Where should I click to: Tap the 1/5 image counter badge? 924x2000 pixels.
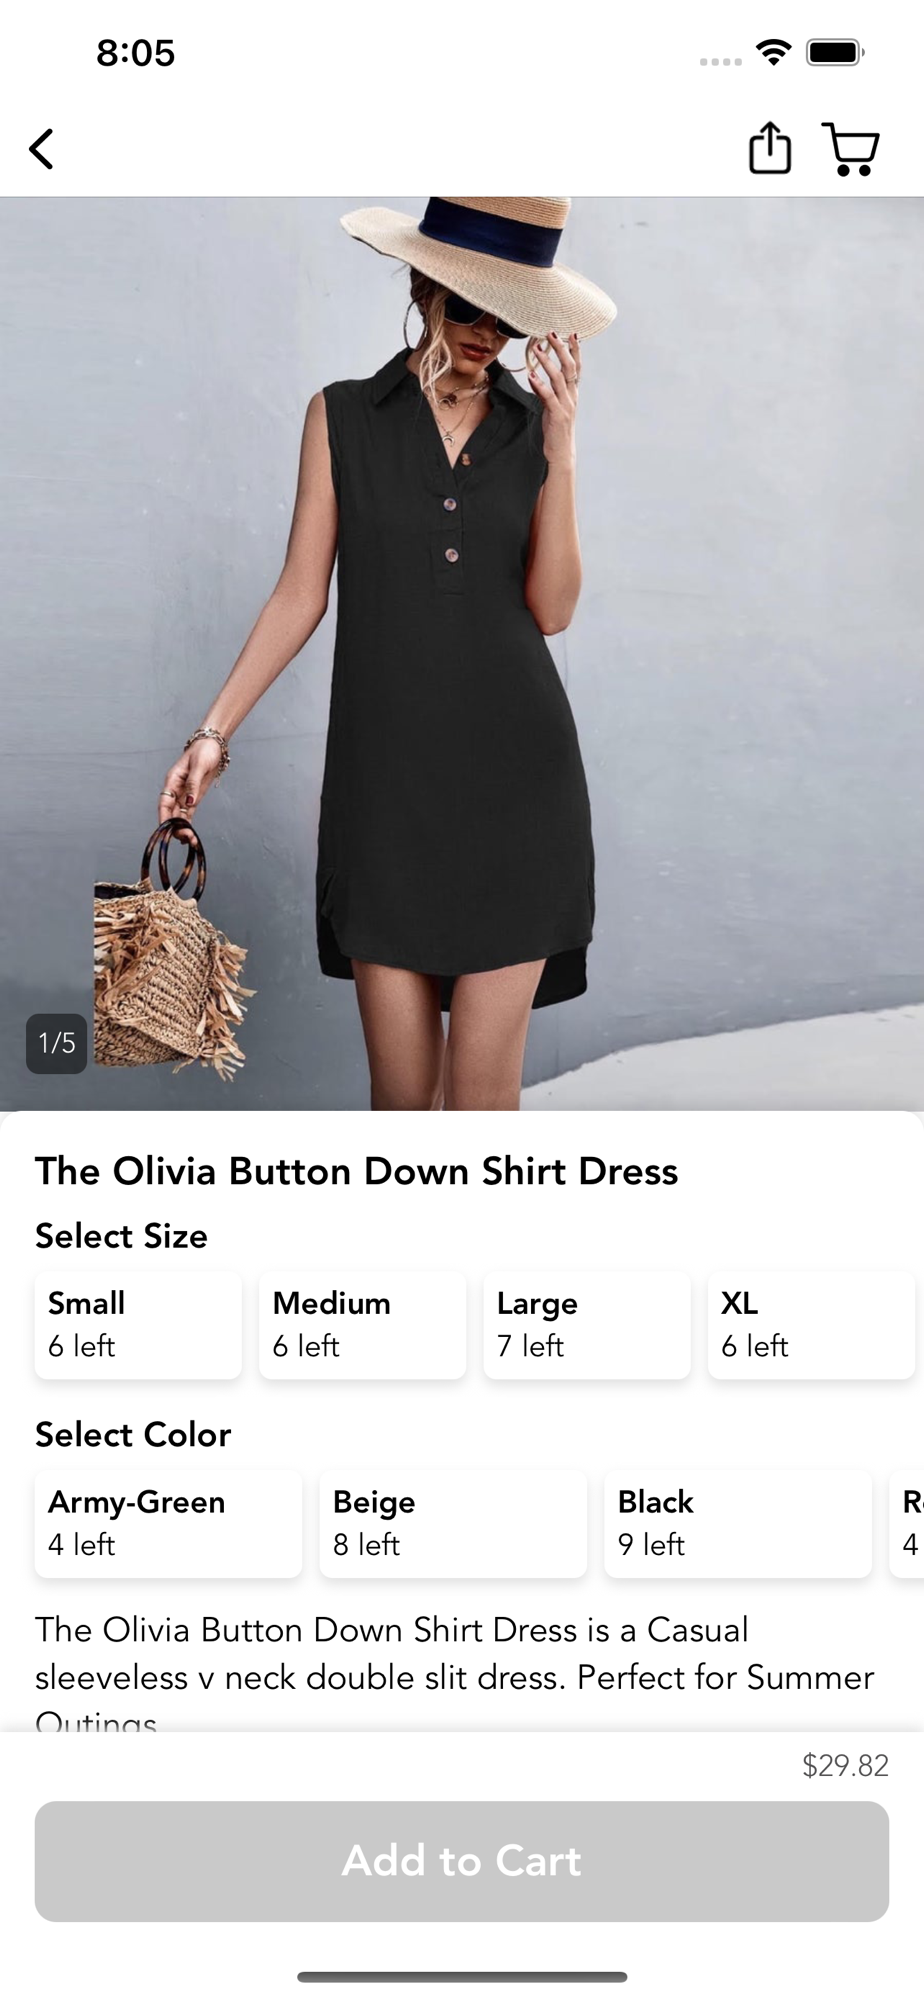click(x=56, y=1043)
